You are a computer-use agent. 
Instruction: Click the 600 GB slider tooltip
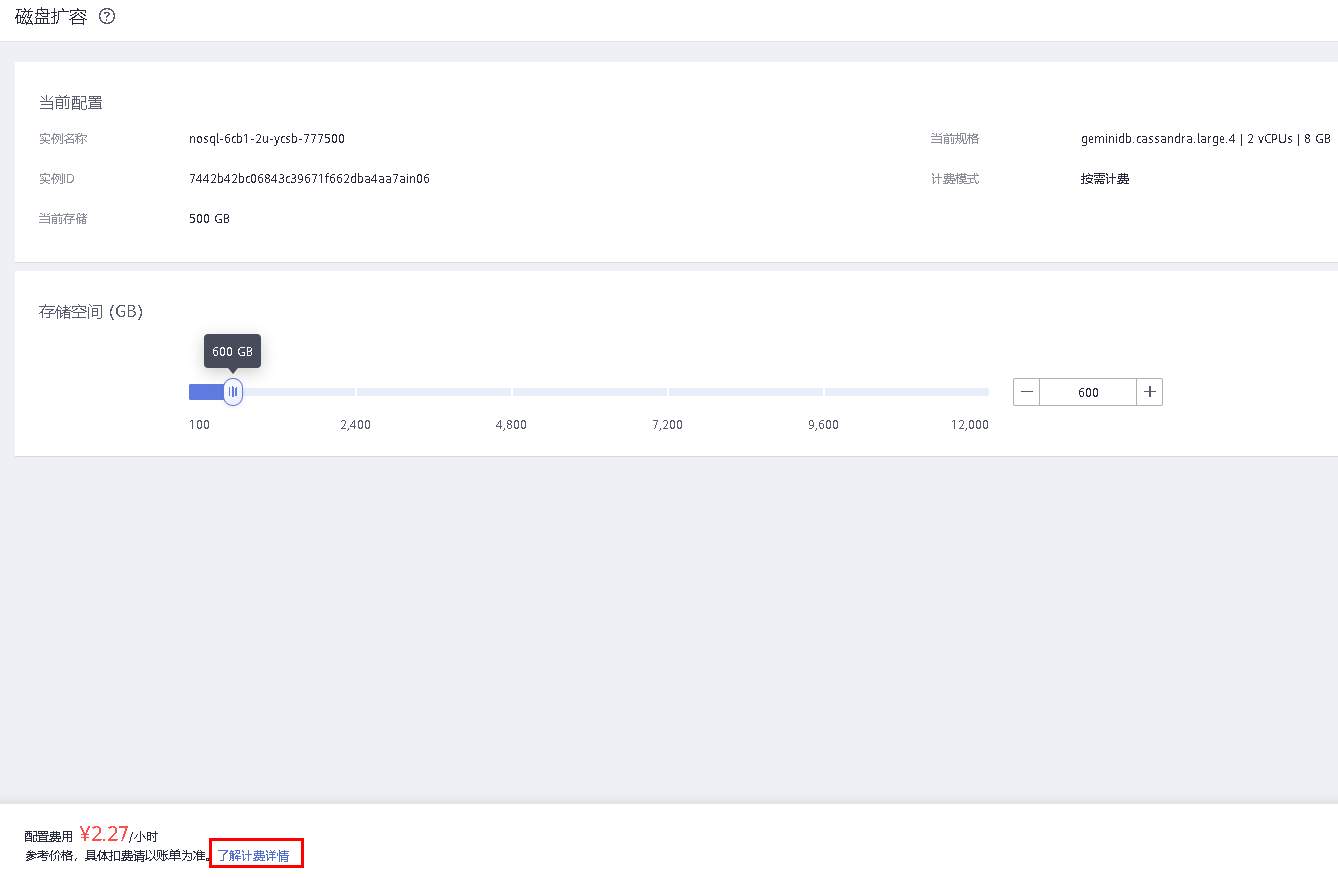pyautogui.click(x=233, y=352)
